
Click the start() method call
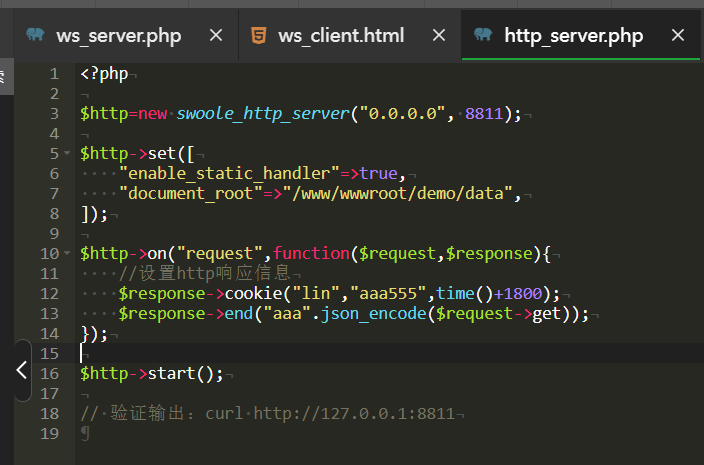185,373
